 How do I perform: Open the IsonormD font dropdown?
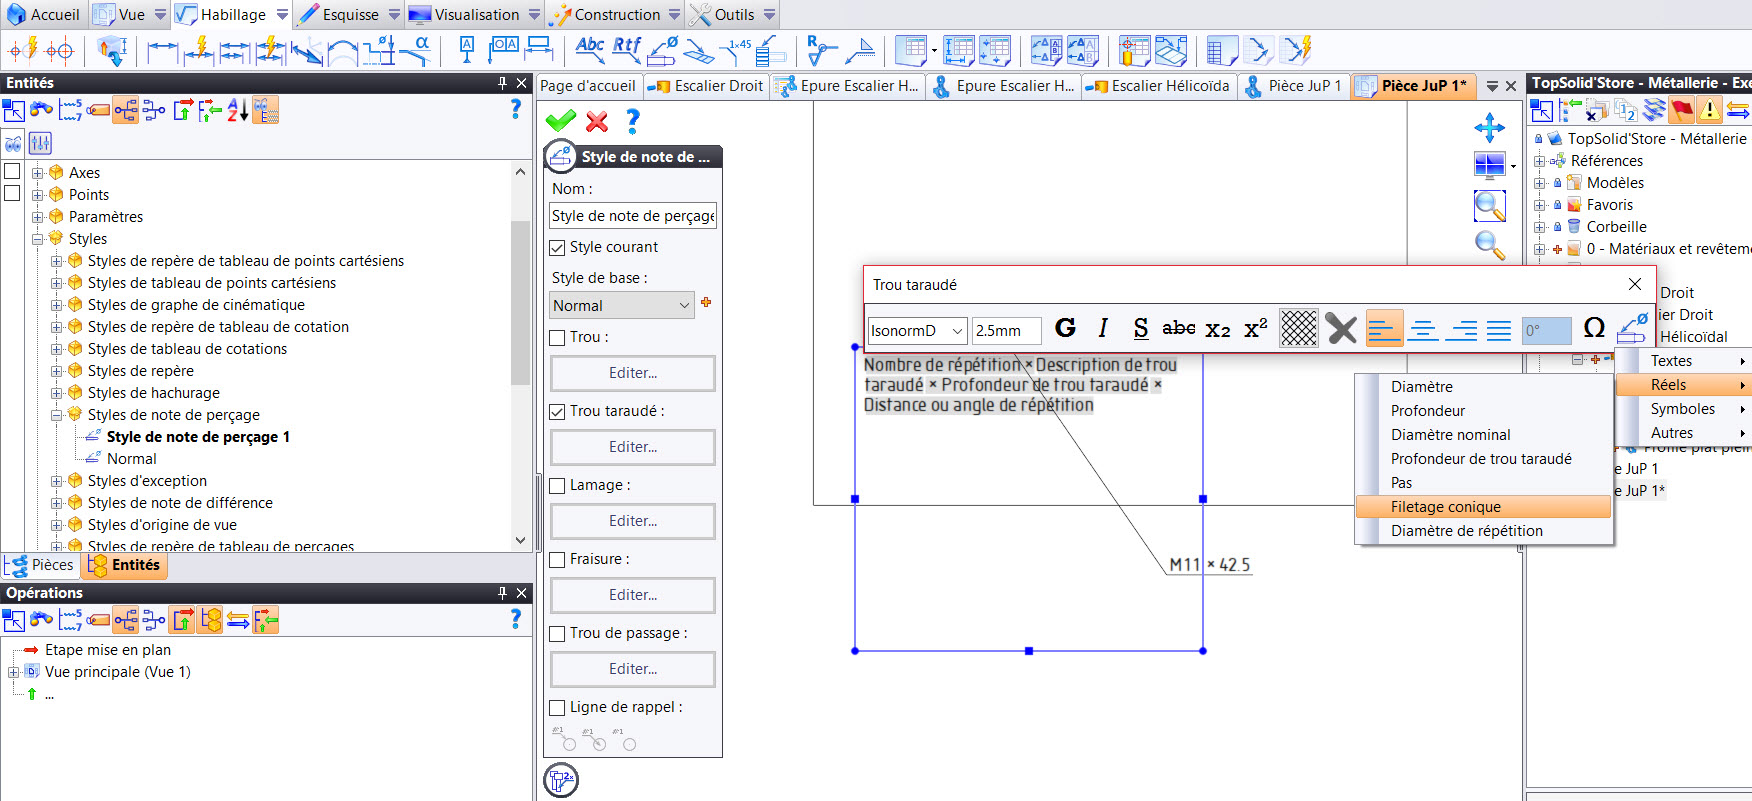point(917,330)
